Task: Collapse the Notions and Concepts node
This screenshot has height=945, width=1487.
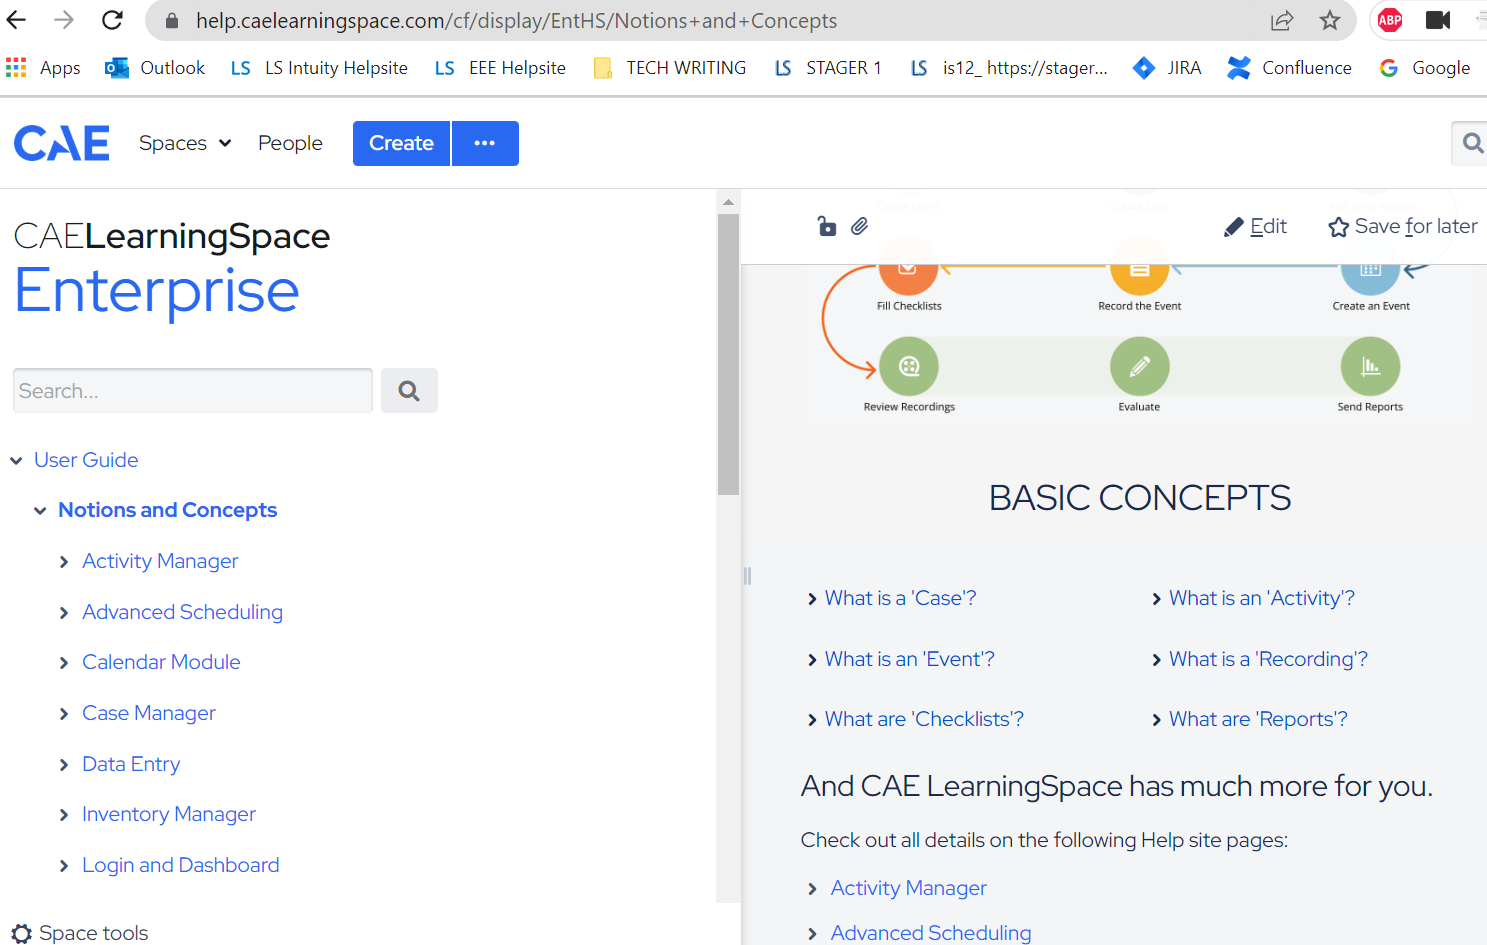Action: (40, 510)
